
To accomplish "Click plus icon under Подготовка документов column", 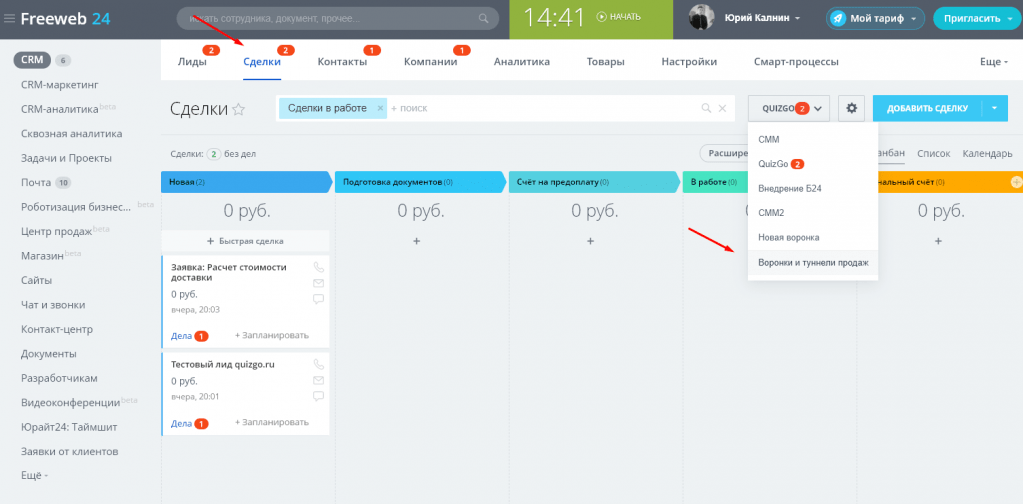I will click(417, 241).
